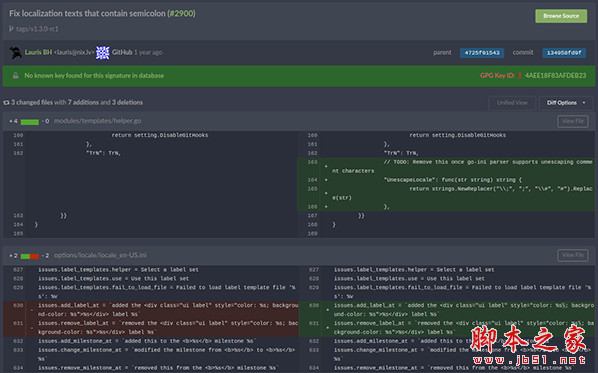Click the UnescapeLocale function line

[453, 180]
